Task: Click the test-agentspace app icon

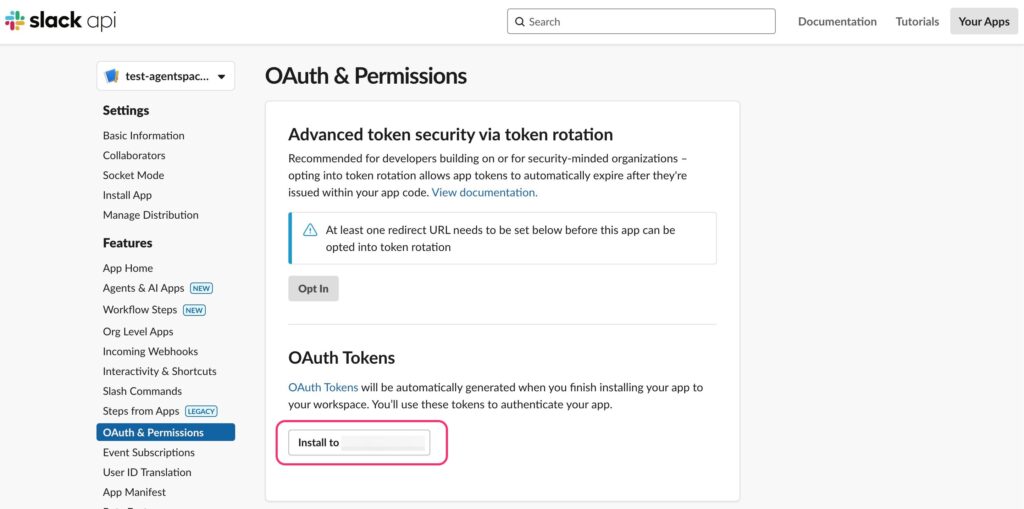Action: coord(112,76)
